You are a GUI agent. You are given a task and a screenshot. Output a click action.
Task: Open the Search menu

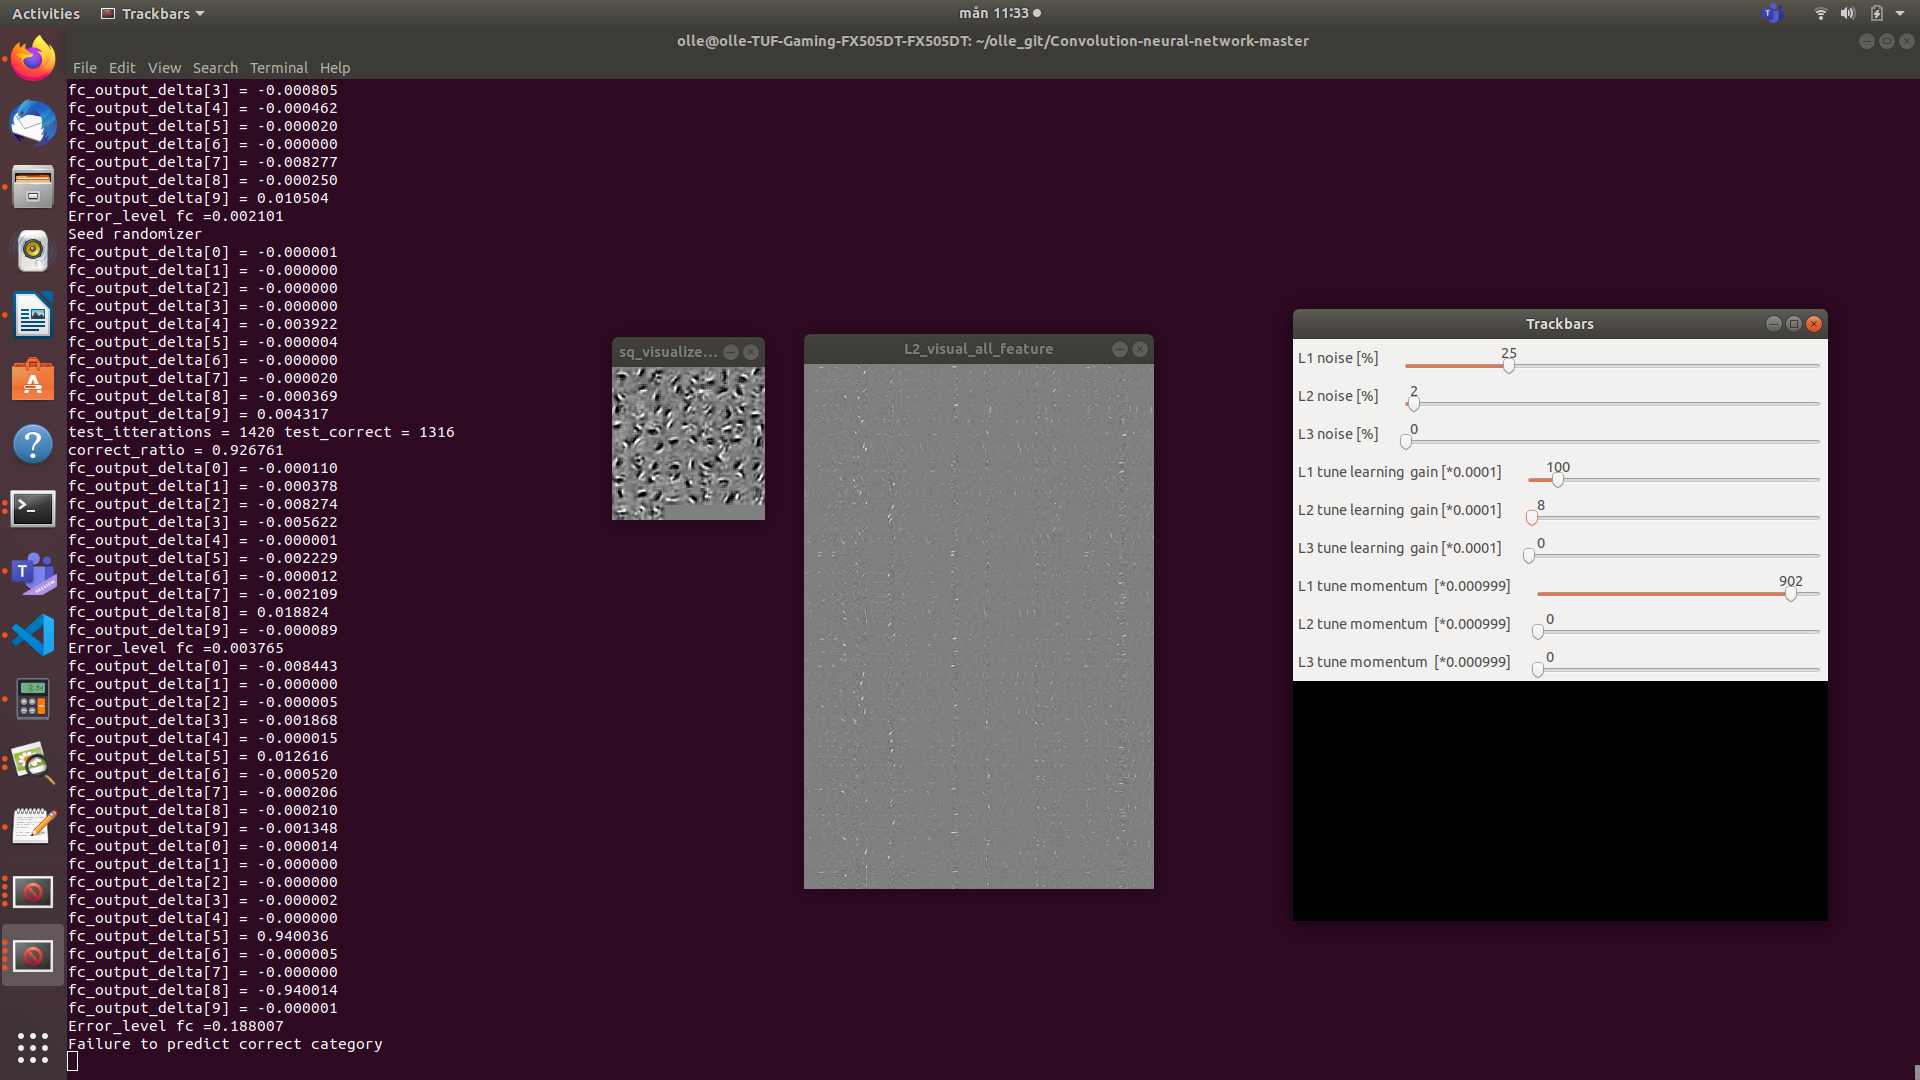[x=215, y=68]
